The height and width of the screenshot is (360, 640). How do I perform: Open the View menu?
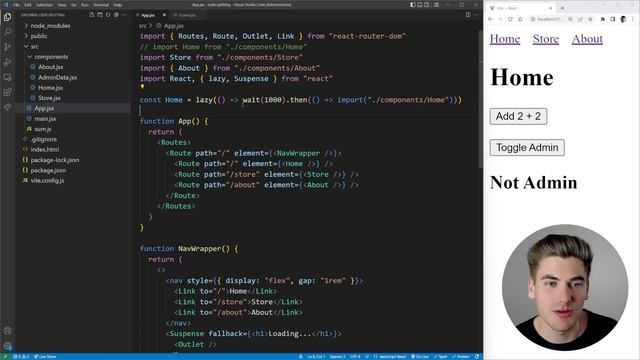point(62,5)
